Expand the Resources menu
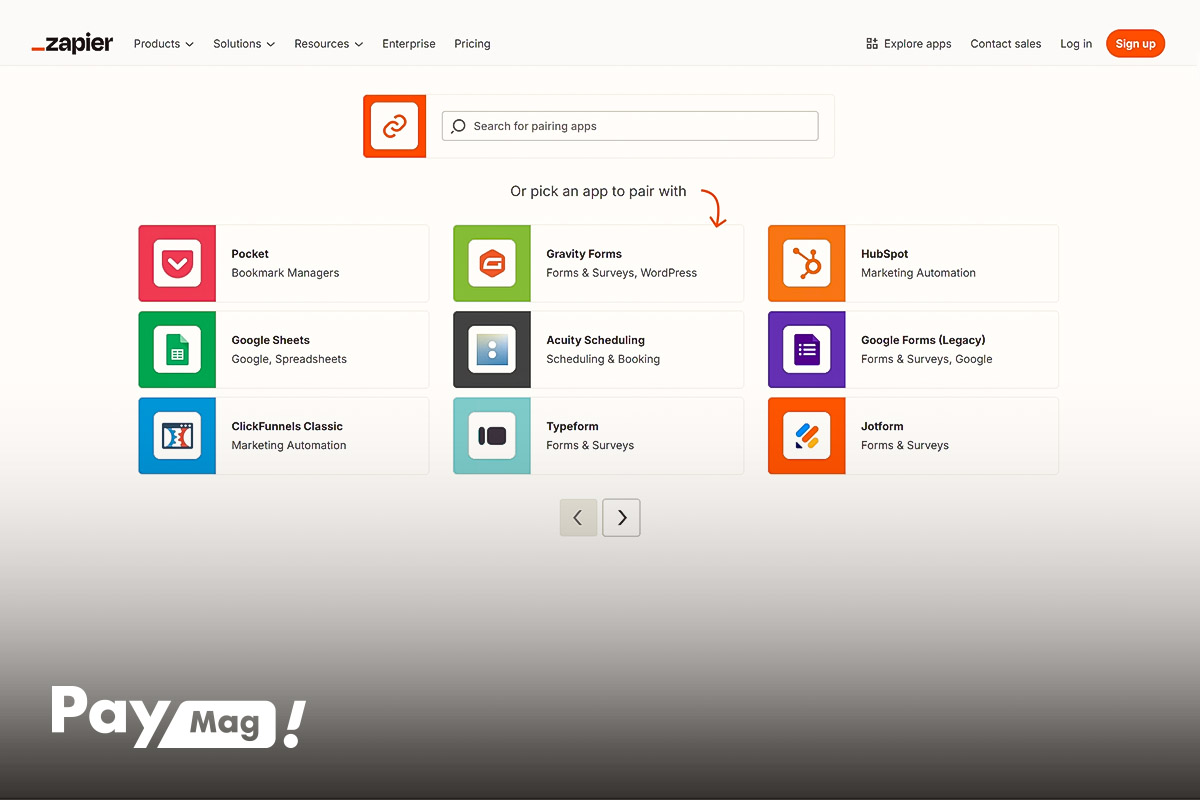1200x800 pixels. [x=328, y=44]
